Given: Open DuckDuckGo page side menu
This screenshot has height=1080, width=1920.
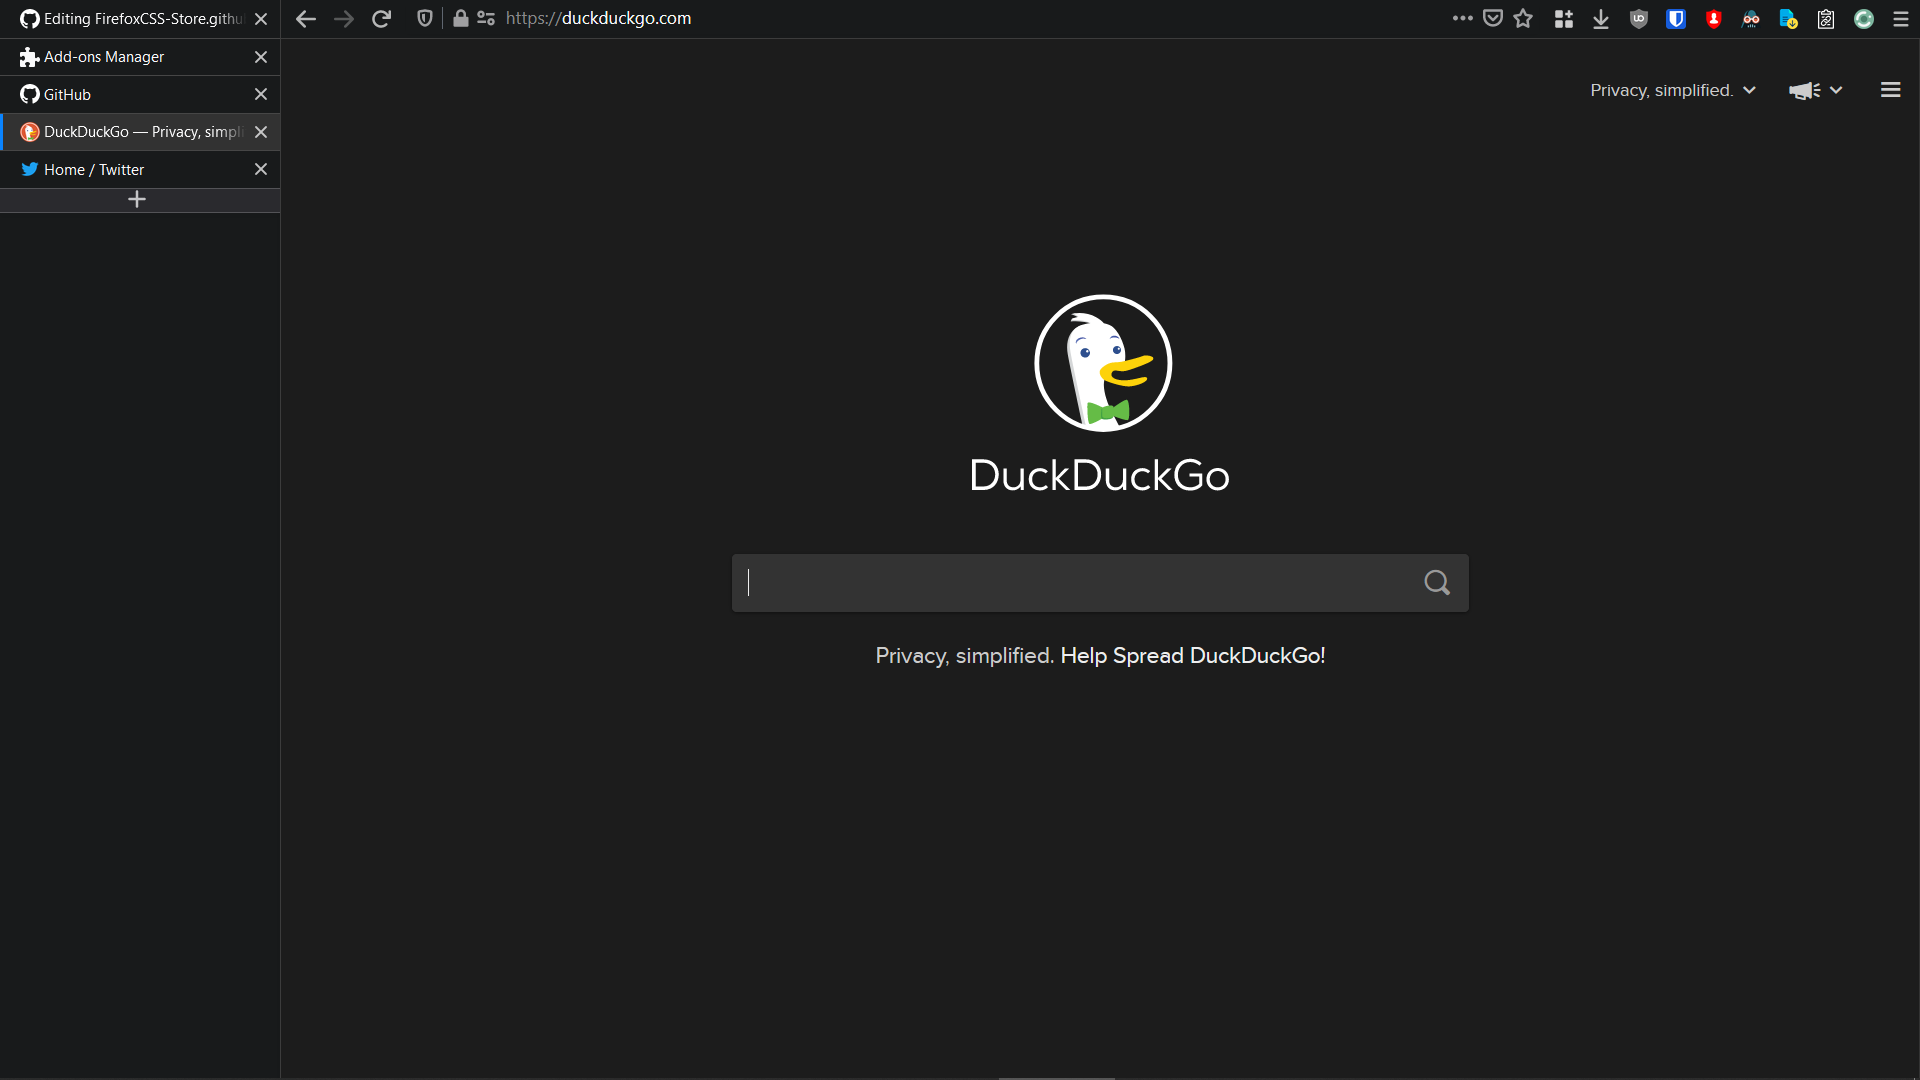Looking at the screenshot, I should pos(1890,90).
